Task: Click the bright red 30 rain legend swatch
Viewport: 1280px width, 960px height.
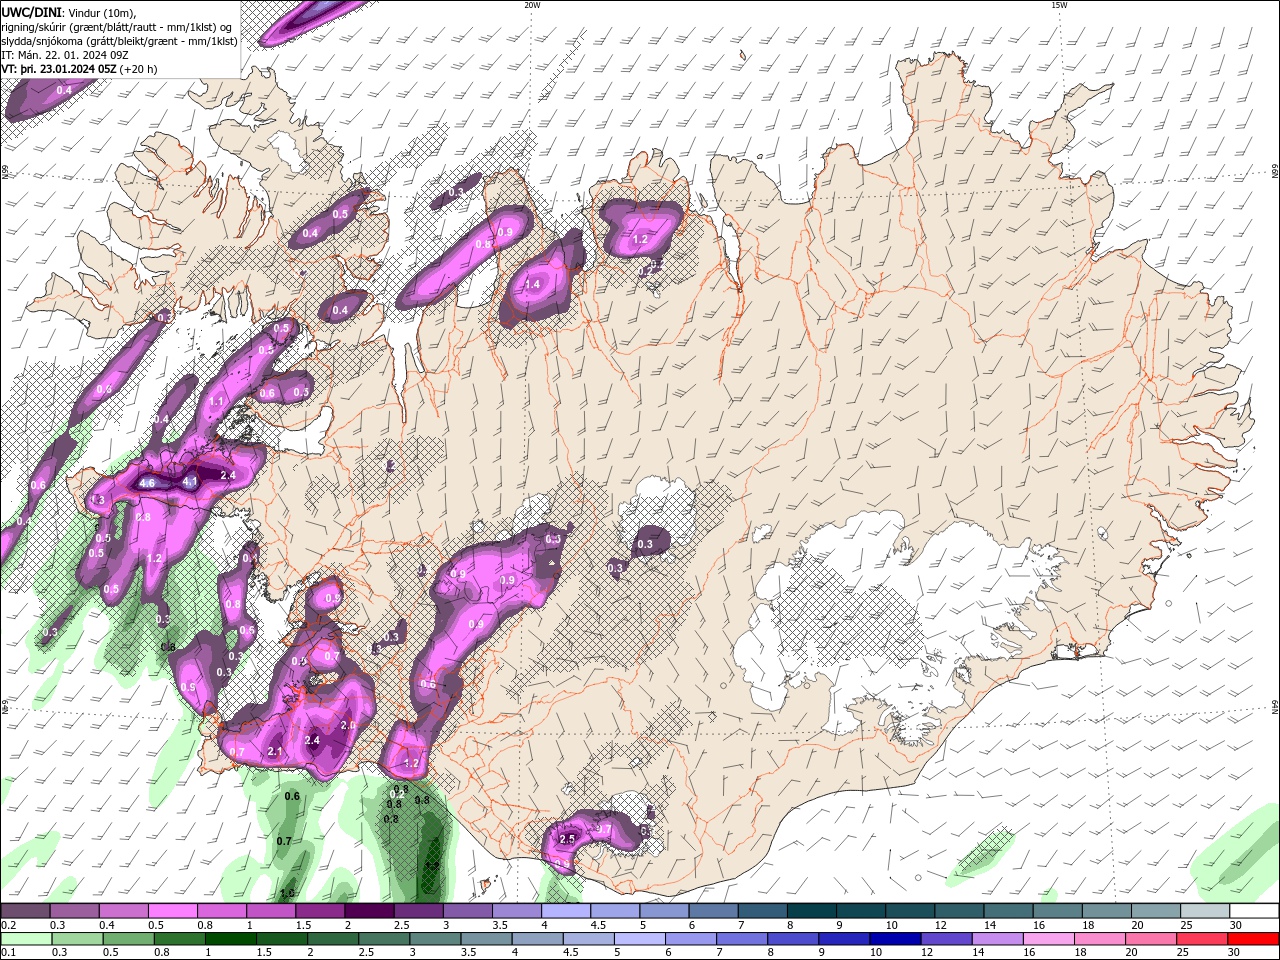Action: pyautogui.click(x=1253, y=939)
